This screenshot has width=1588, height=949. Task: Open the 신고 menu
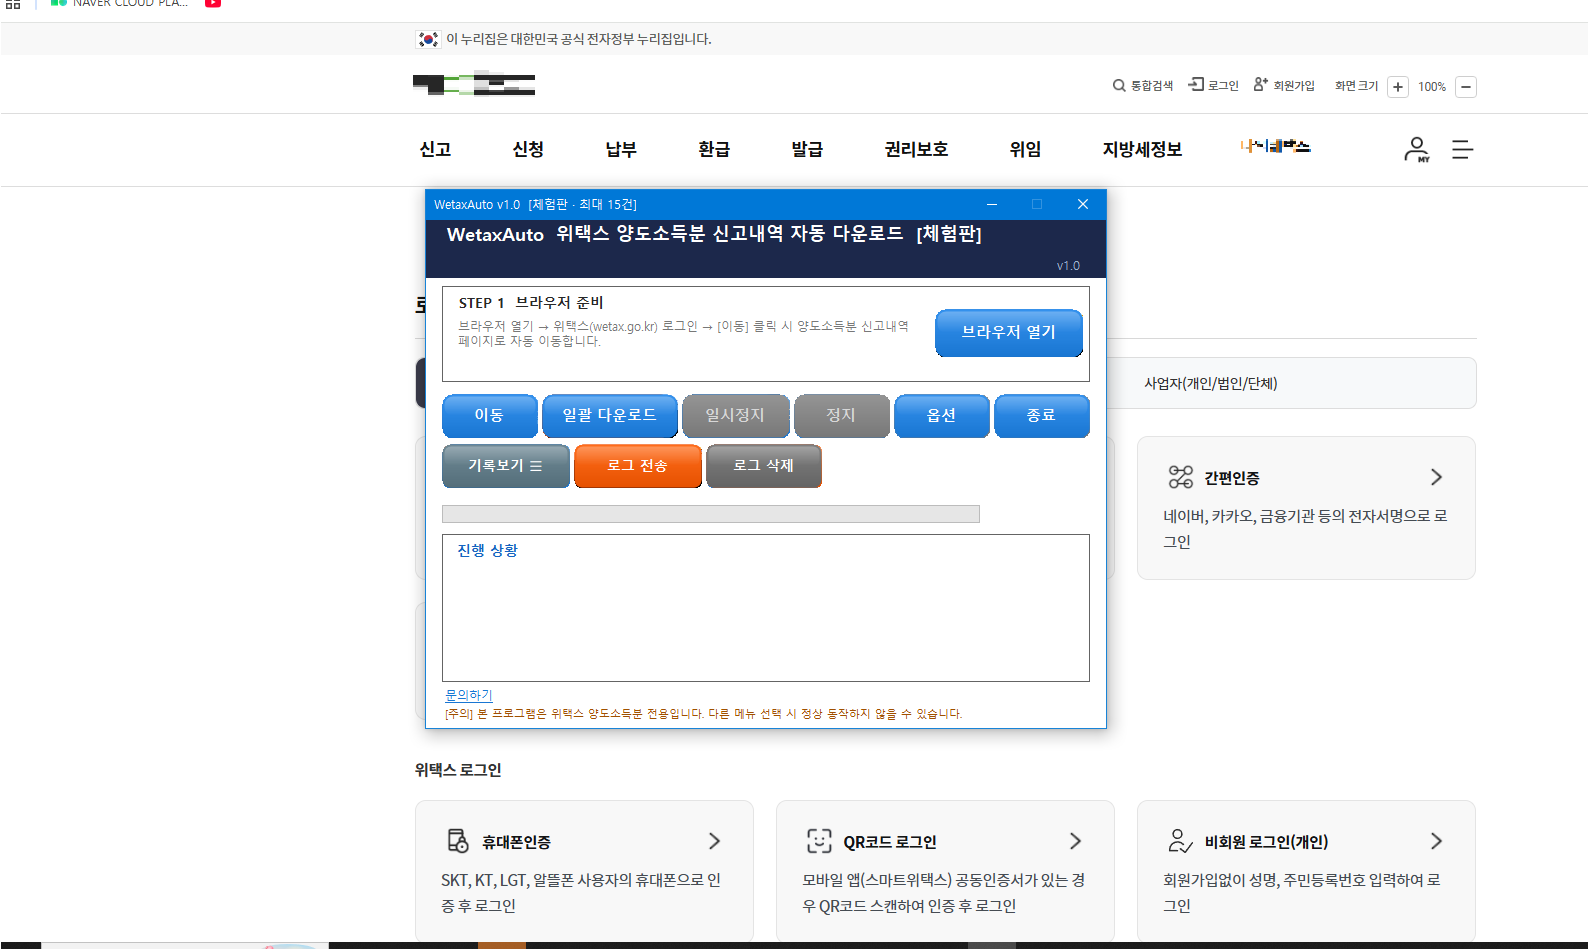click(435, 149)
